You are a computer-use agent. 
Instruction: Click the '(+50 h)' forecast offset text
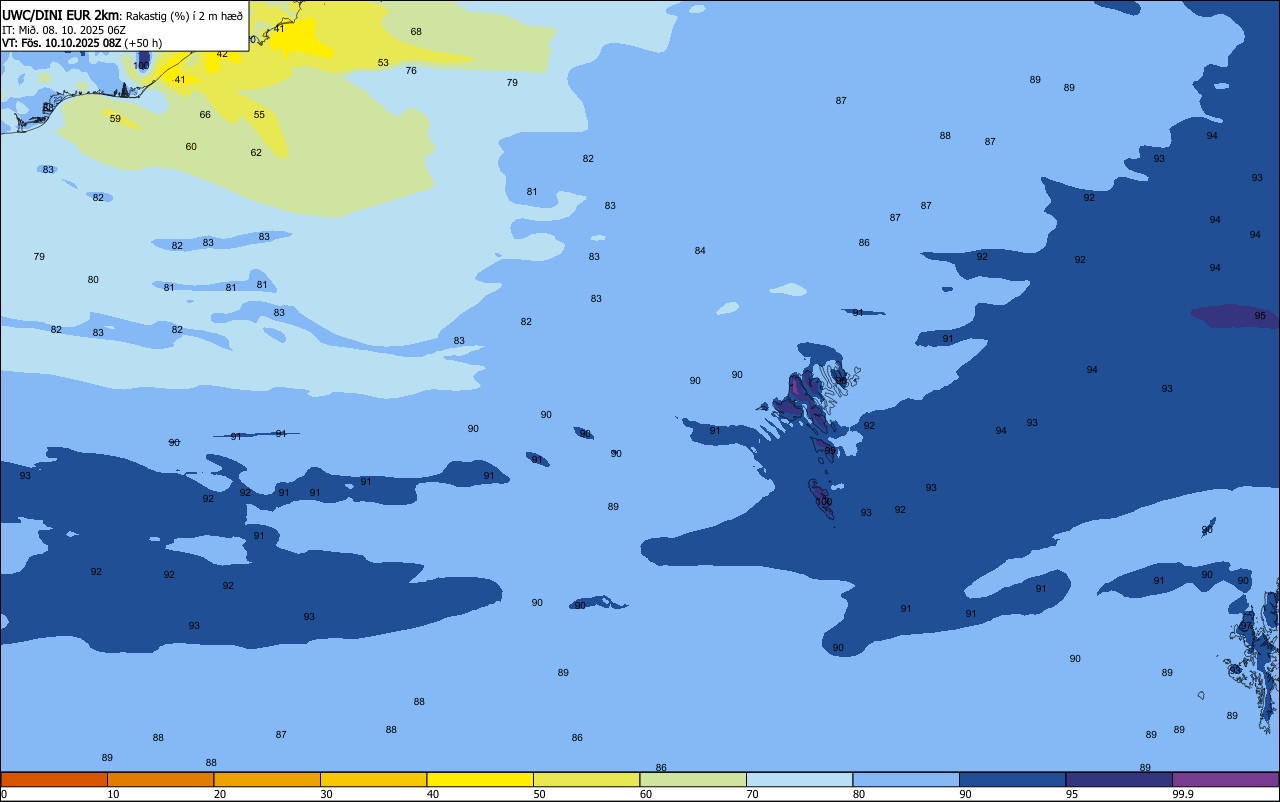143,43
